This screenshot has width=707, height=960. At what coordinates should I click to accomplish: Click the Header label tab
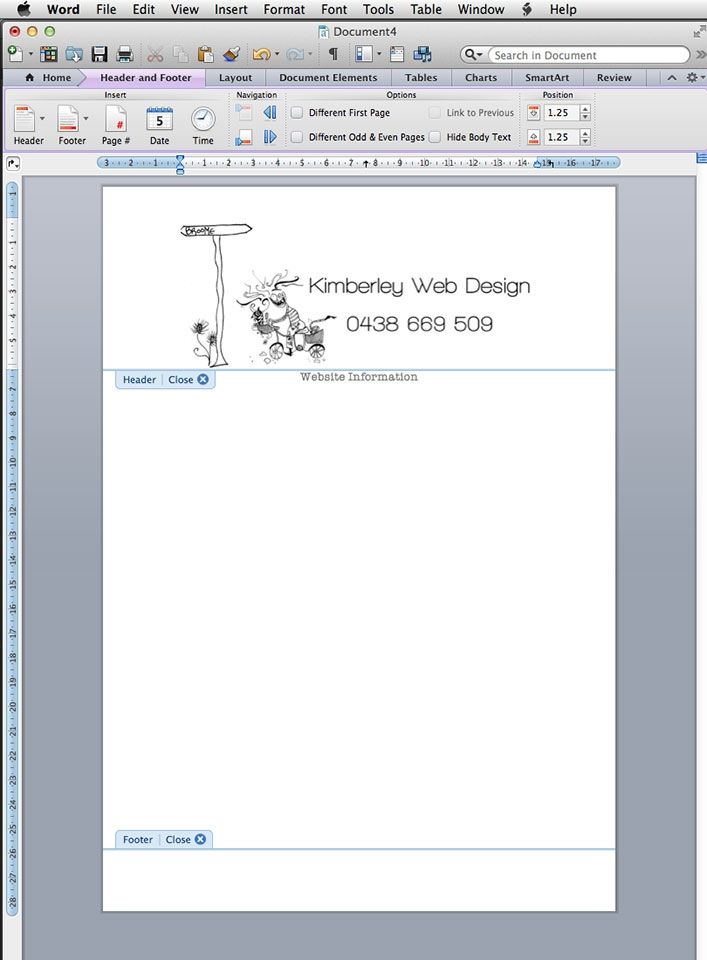point(140,380)
